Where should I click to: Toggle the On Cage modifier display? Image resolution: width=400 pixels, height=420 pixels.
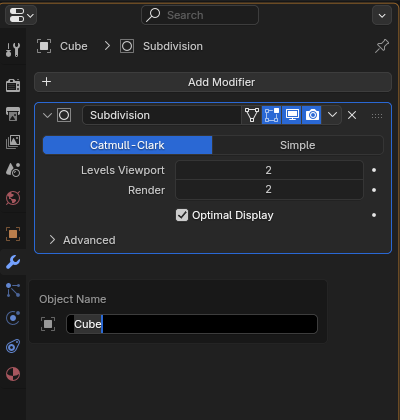click(252, 115)
